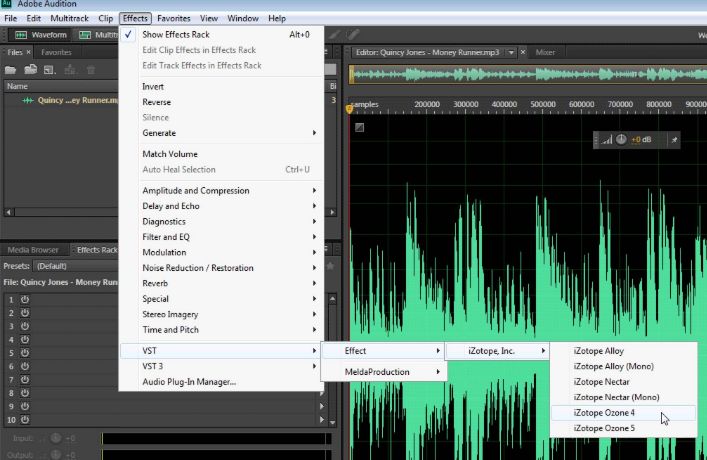The image size is (707, 460).
Task: Expand the Reverb submenu
Action: 221,283
